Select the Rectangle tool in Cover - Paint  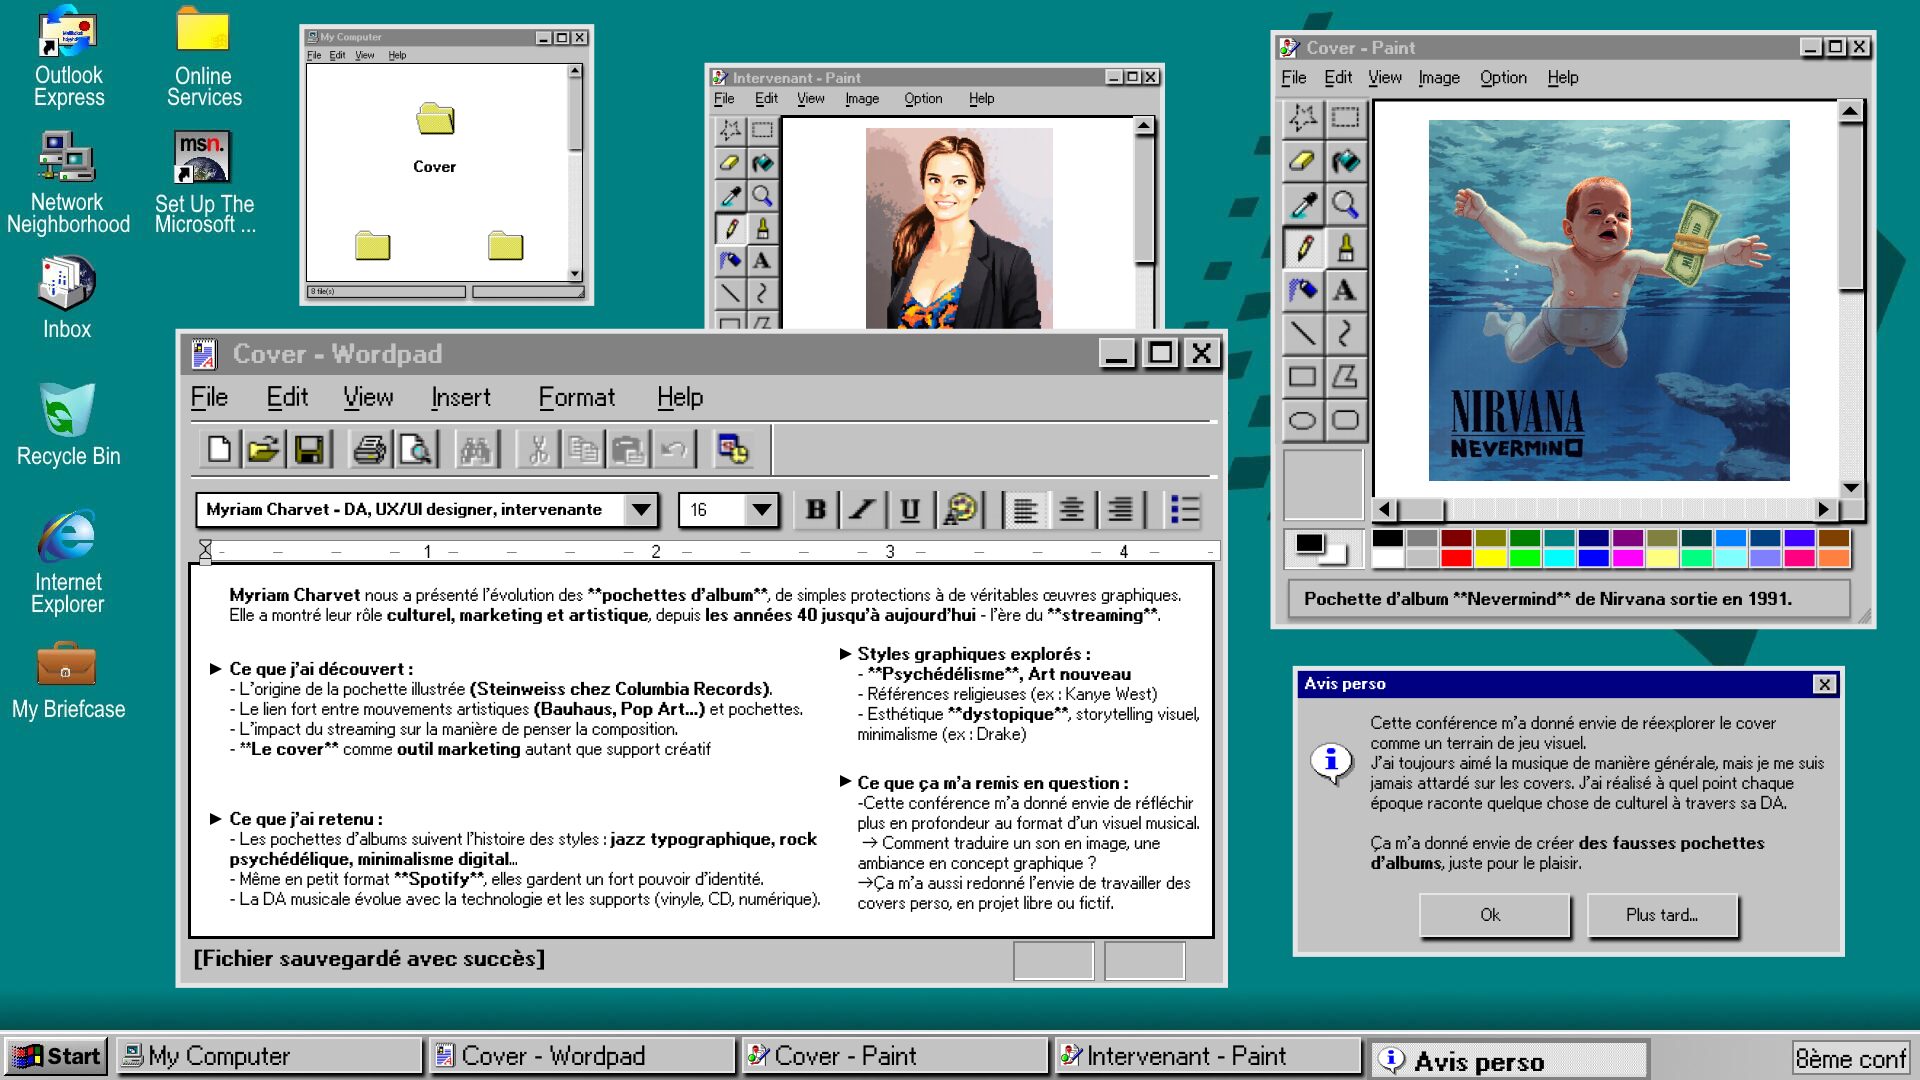pos(1303,377)
